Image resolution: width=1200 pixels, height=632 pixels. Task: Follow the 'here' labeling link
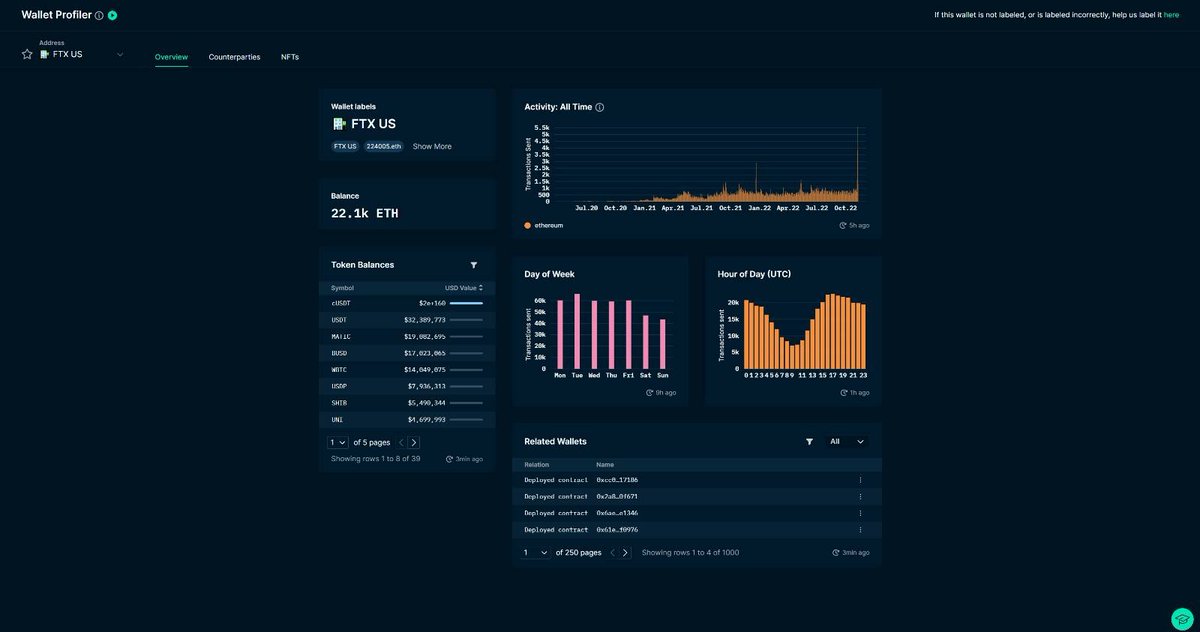1171,15
